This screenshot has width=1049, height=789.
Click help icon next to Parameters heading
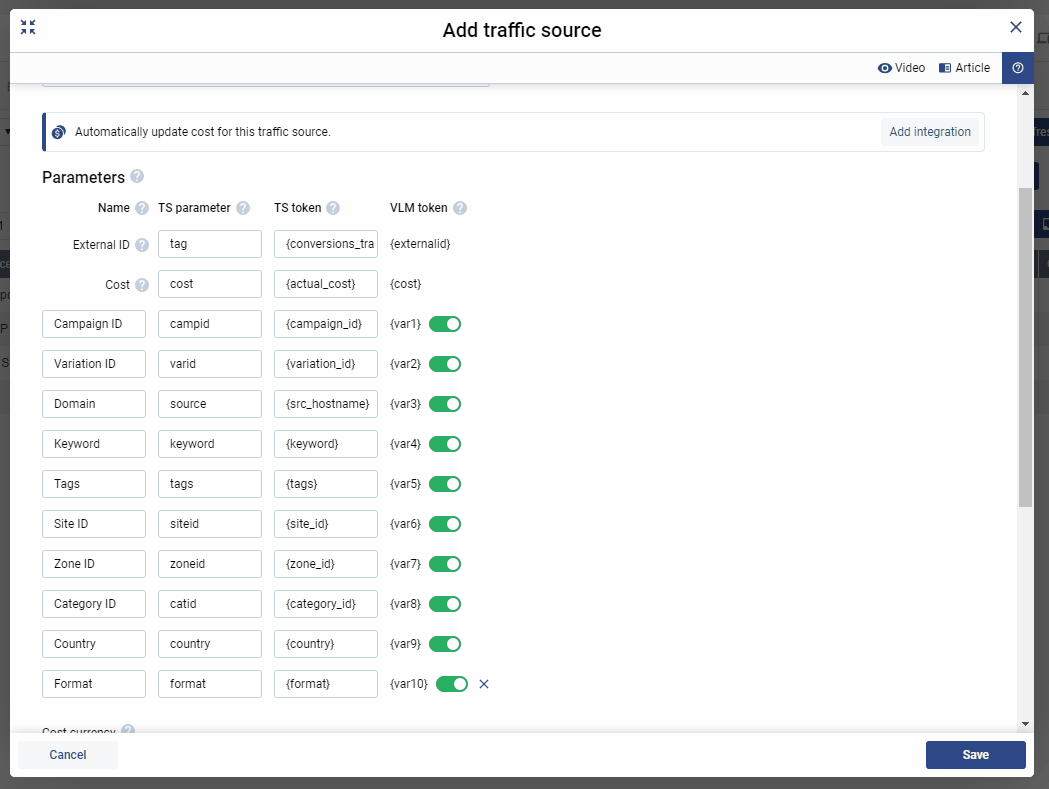click(137, 177)
